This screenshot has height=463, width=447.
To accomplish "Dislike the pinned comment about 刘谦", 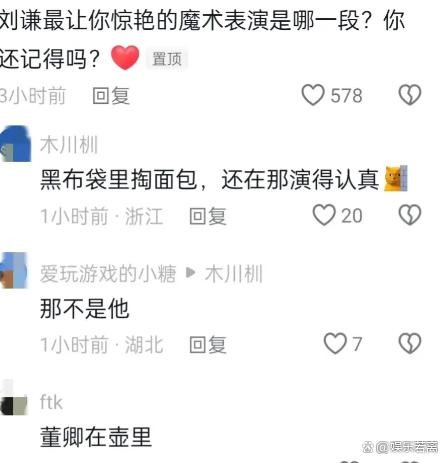I will pyautogui.click(x=410, y=95).
